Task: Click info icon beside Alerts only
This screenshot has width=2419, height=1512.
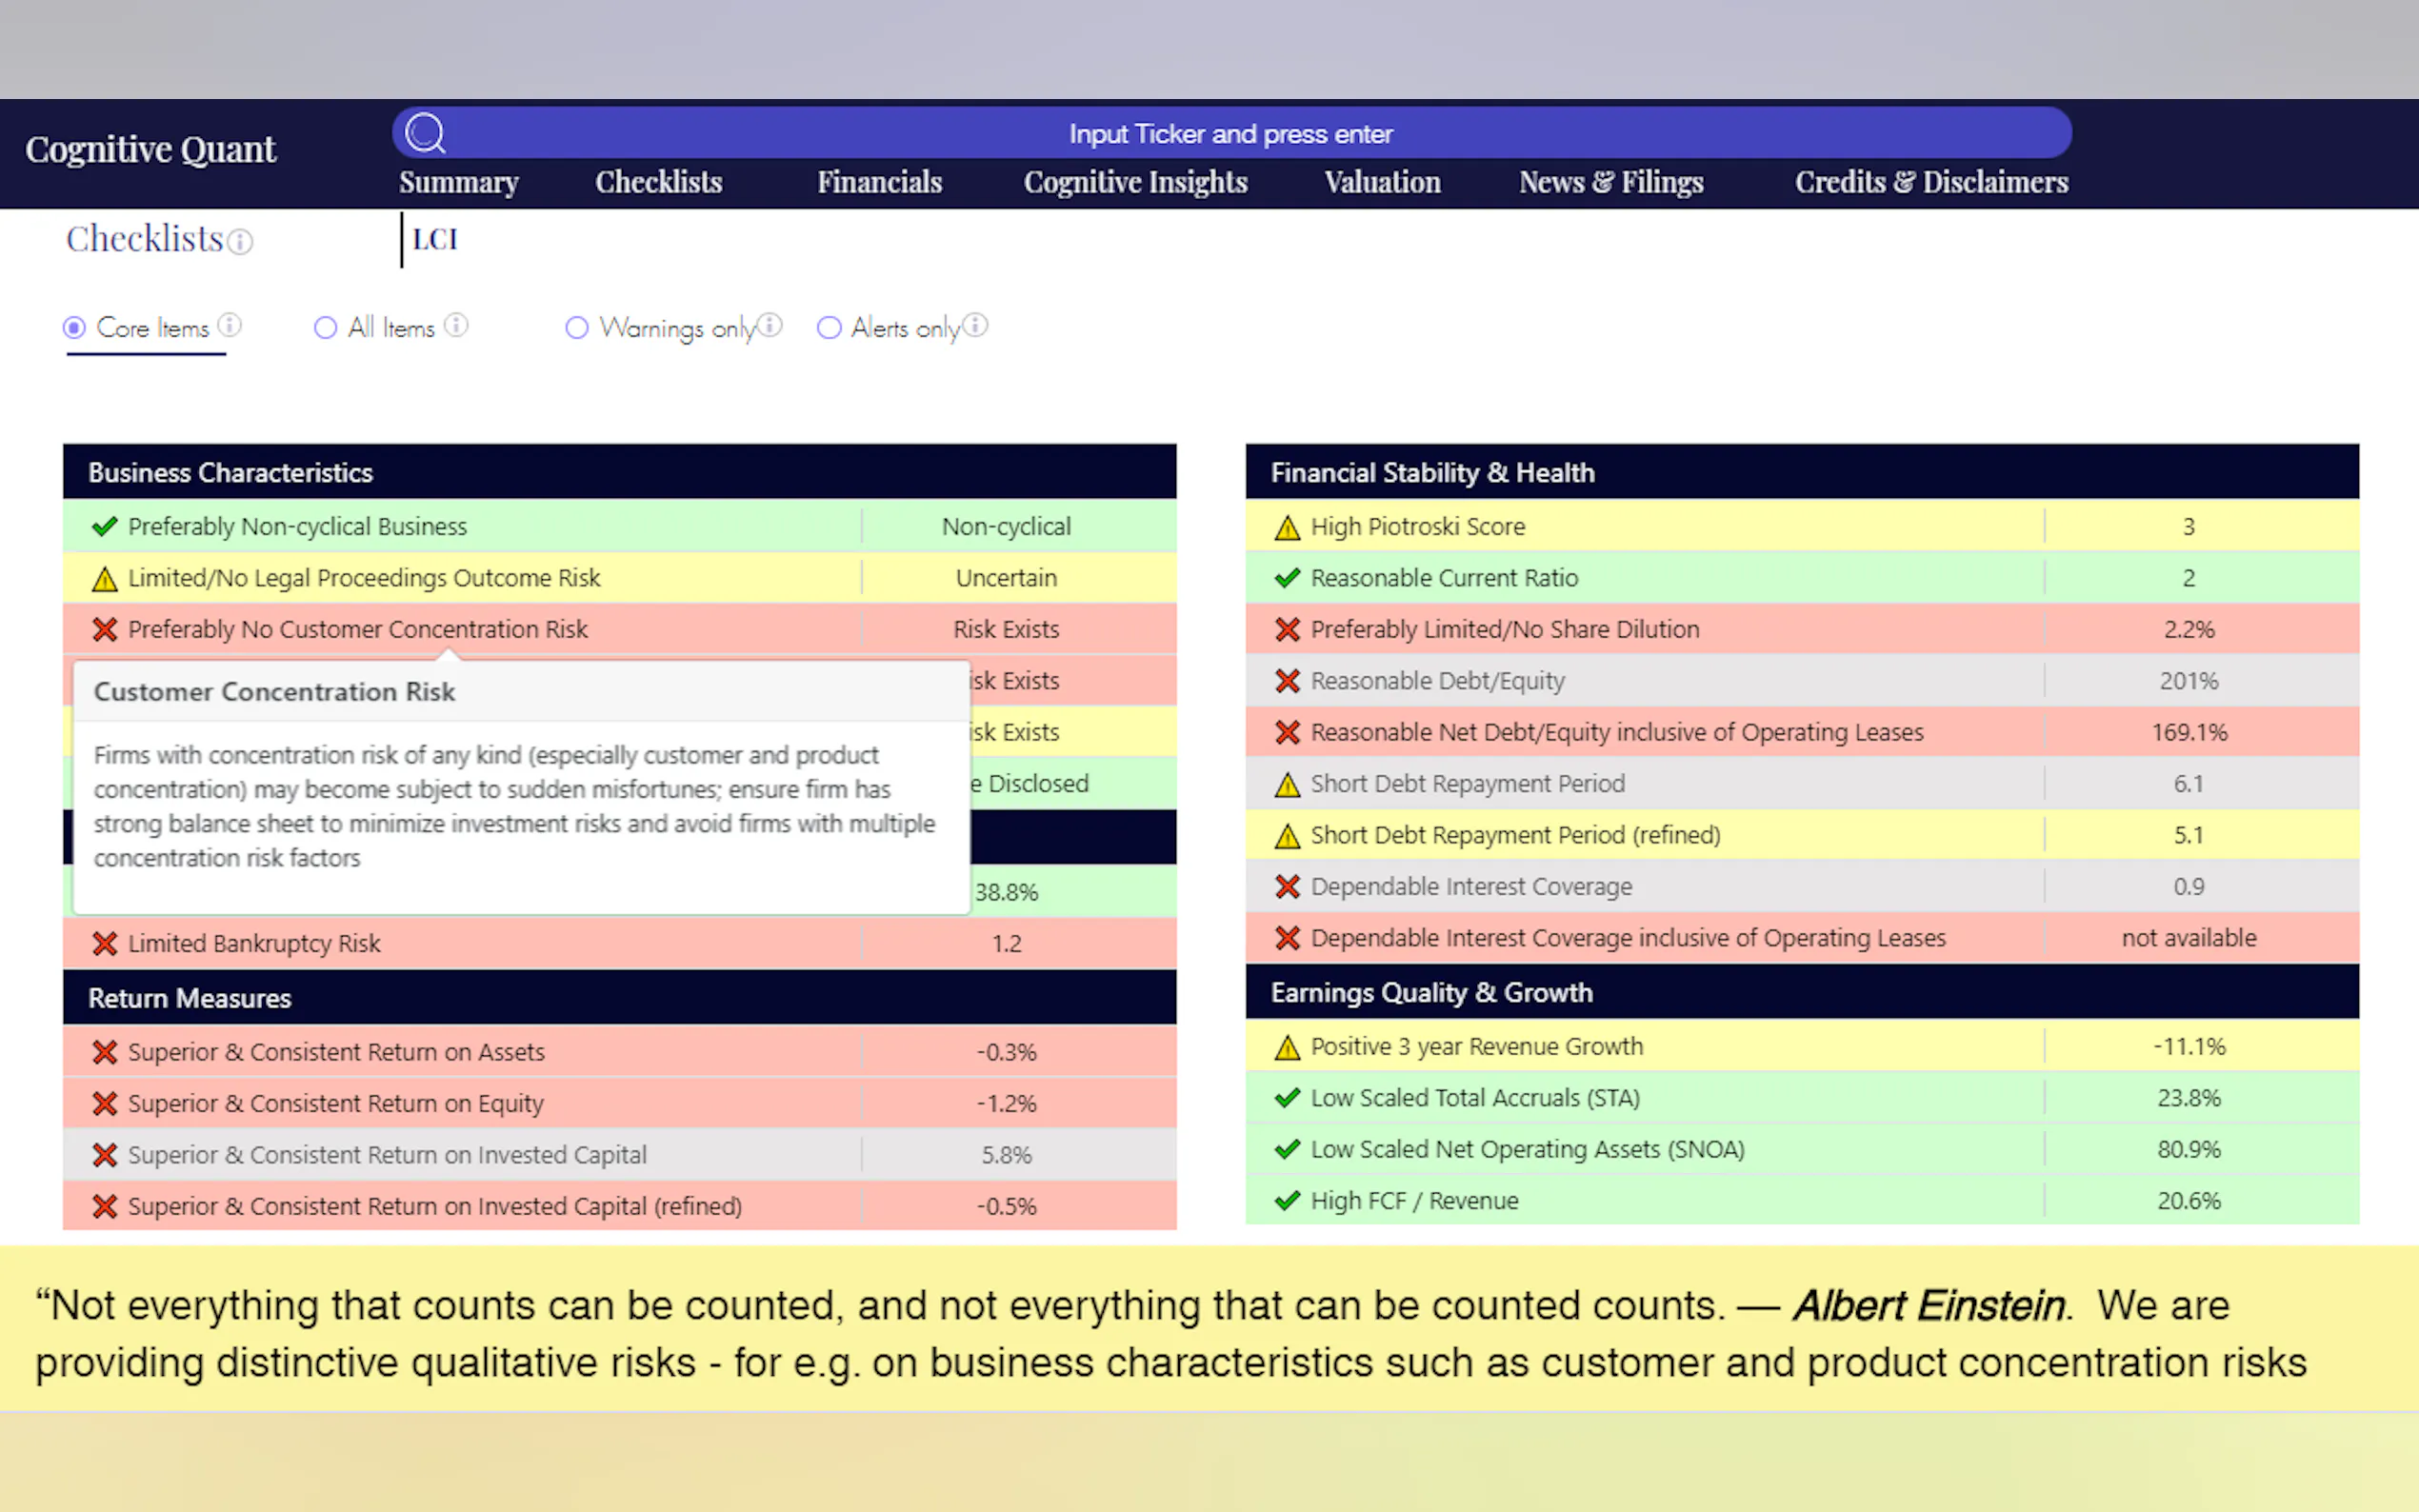Action: click(976, 325)
